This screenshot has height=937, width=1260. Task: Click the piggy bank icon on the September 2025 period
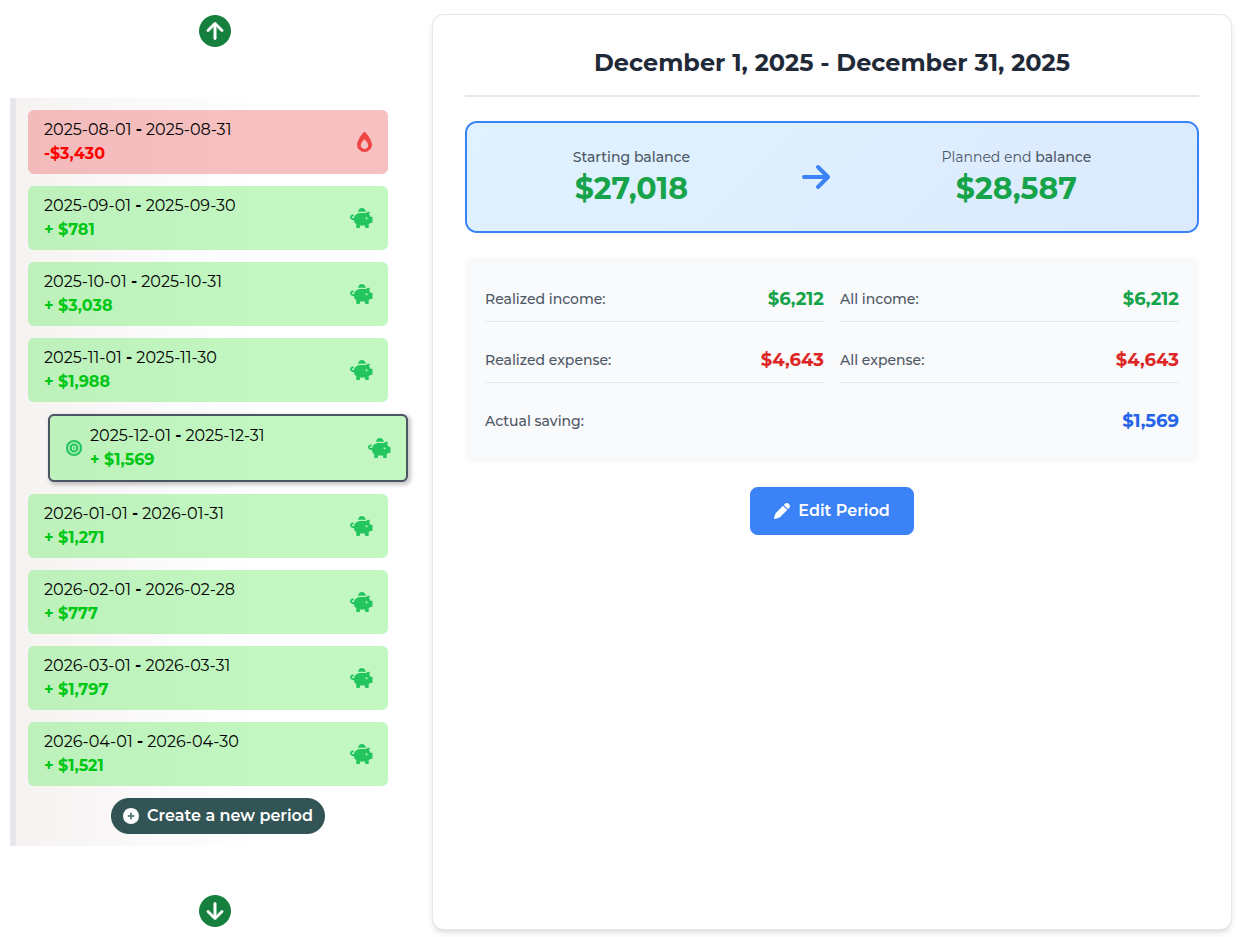[x=361, y=218]
